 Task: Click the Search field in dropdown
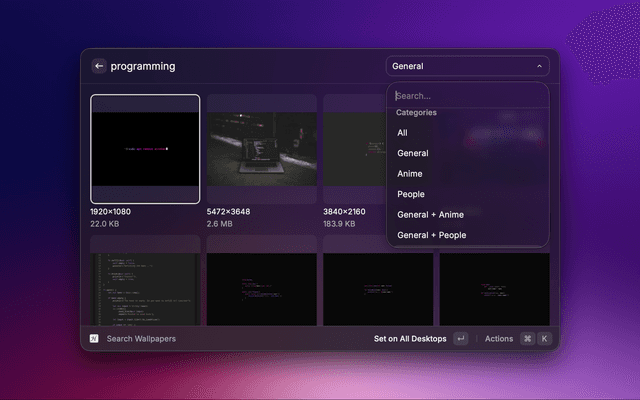tap(467, 96)
